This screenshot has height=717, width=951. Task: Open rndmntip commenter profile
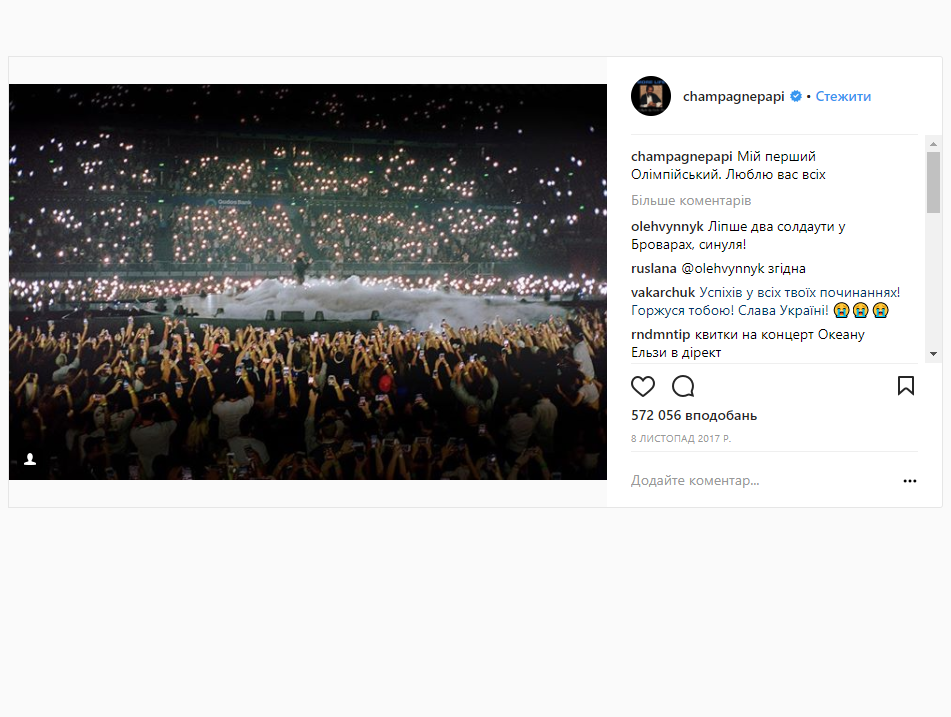pos(660,335)
